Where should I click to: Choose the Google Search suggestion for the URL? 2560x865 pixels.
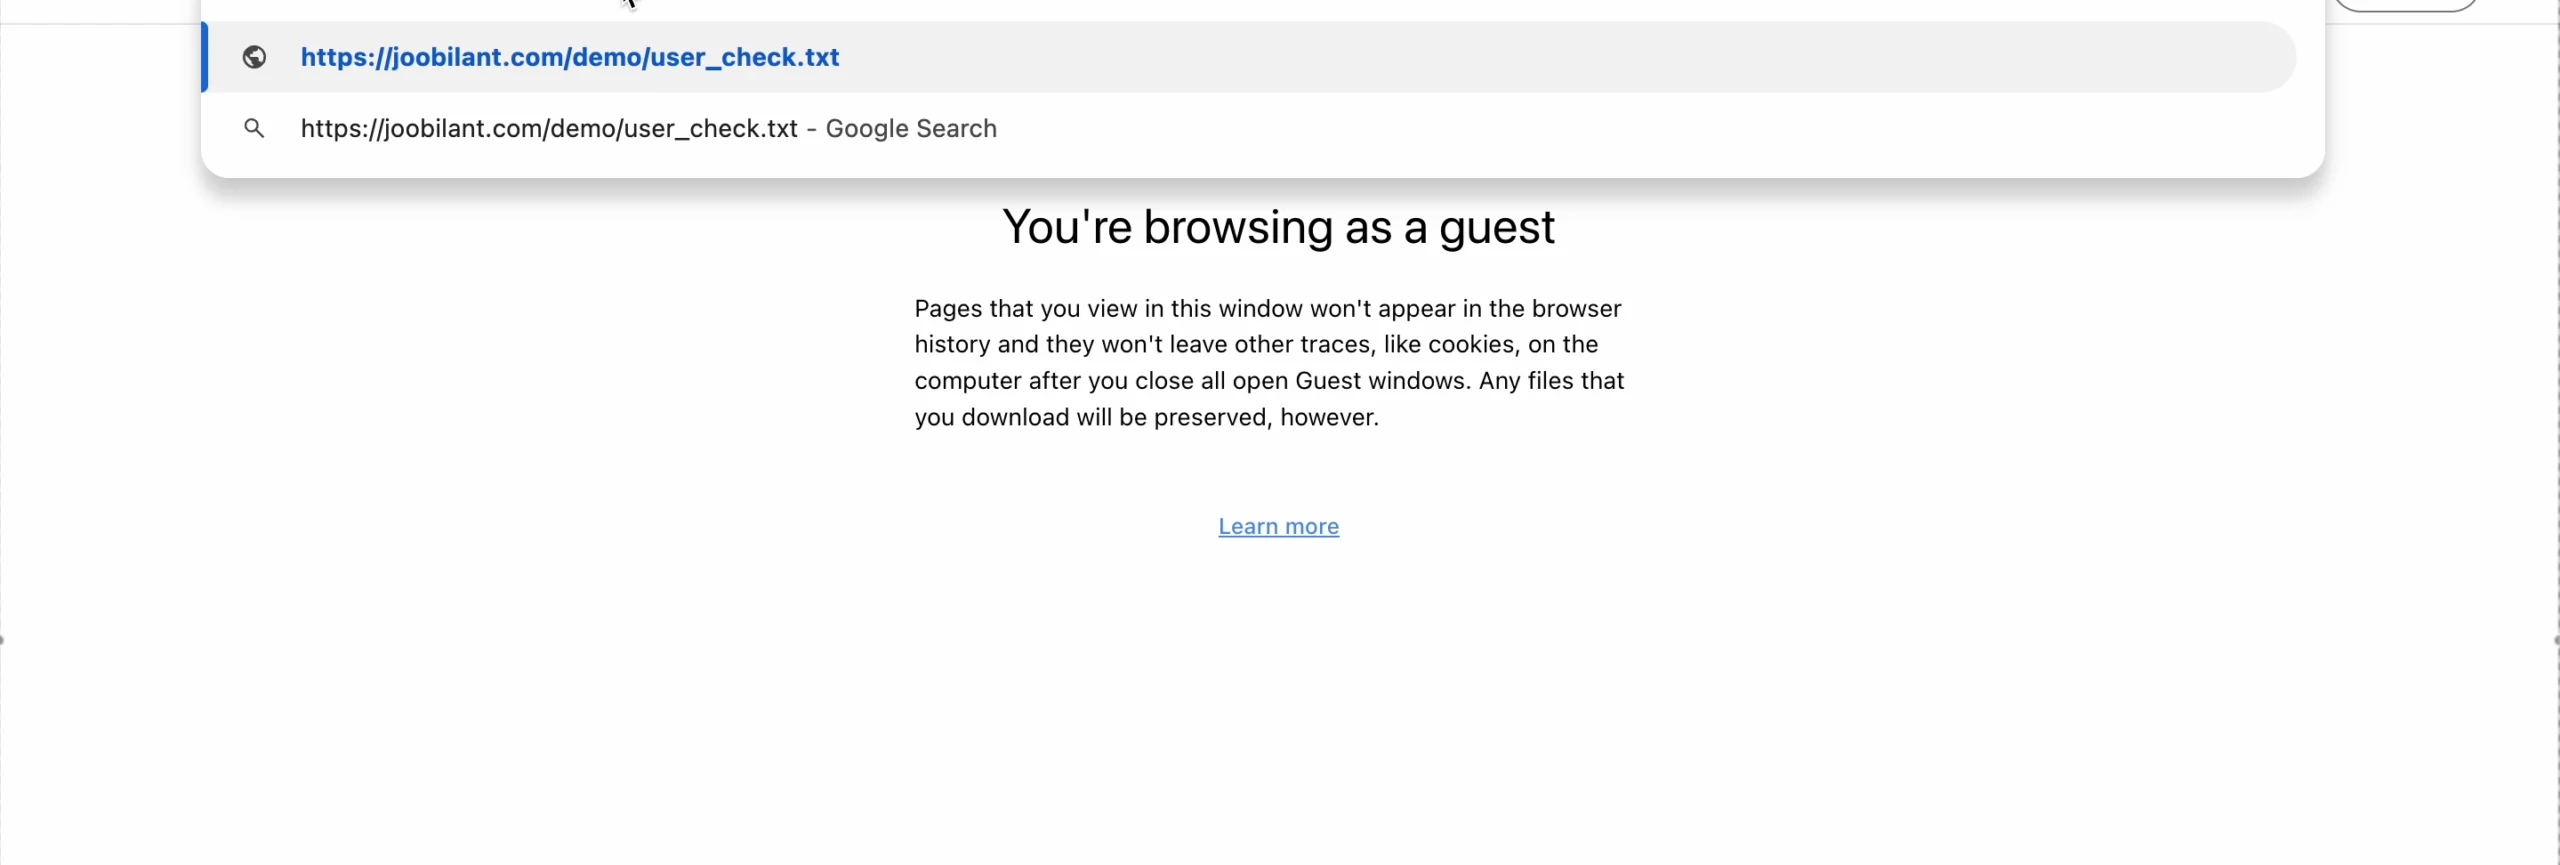coord(648,128)
